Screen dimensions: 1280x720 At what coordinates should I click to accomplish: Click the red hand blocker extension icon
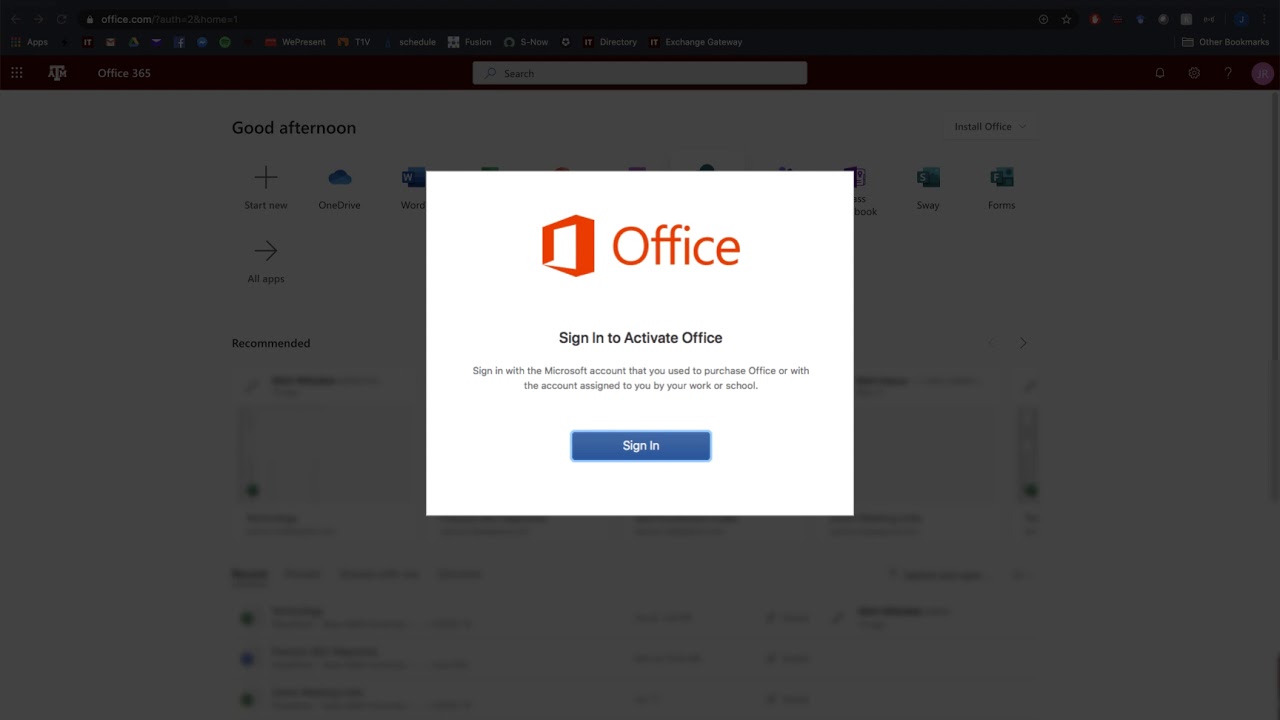[1095, 19]
